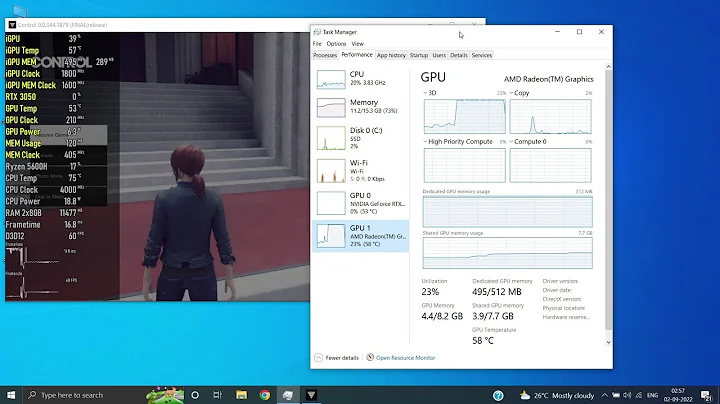Click the Copy engine utilization graph
The width and height of the screenshot is (720, 404).
click(x=551, y=117)
